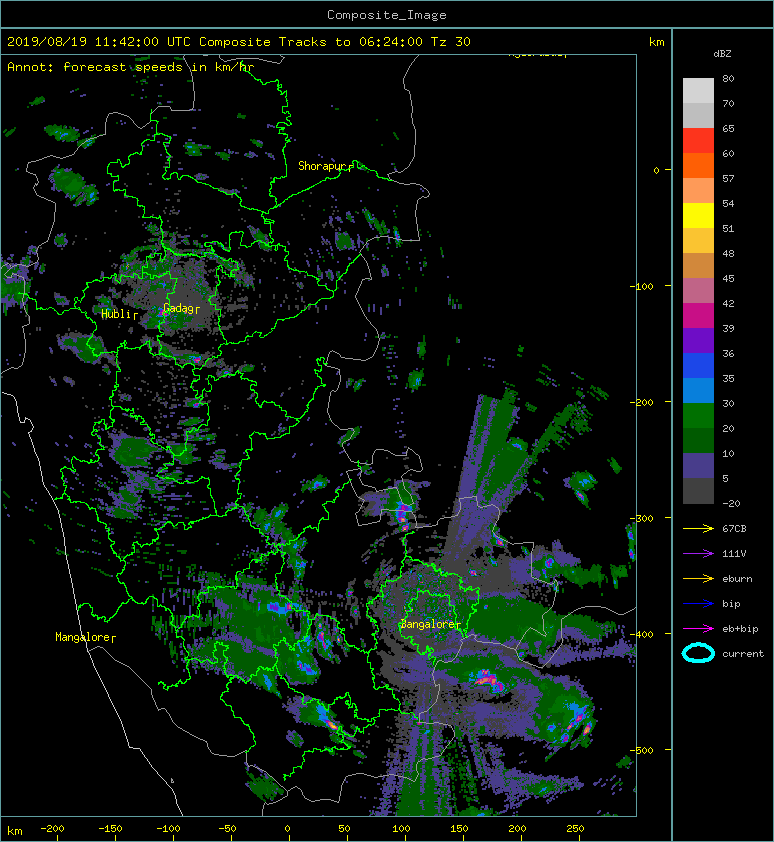Click the -100 tick on right vertical axis
The width and height of the screenshot is (774, 842).
[x=641, y=286]
